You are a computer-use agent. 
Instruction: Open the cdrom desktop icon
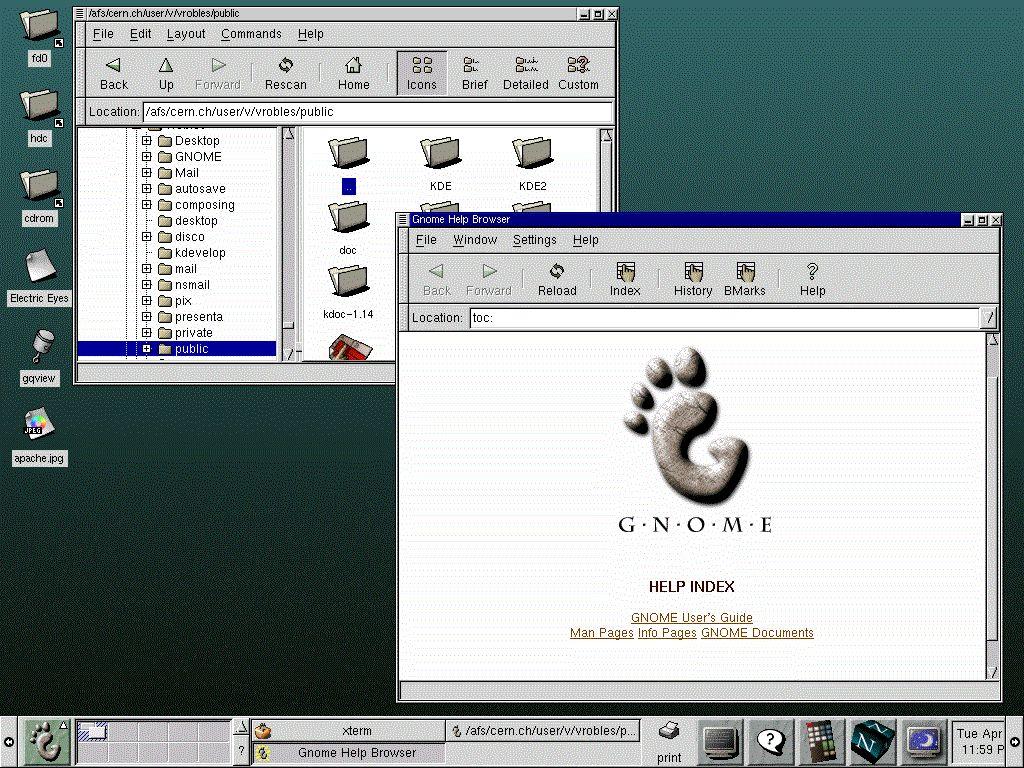click(x=39, y=196)
